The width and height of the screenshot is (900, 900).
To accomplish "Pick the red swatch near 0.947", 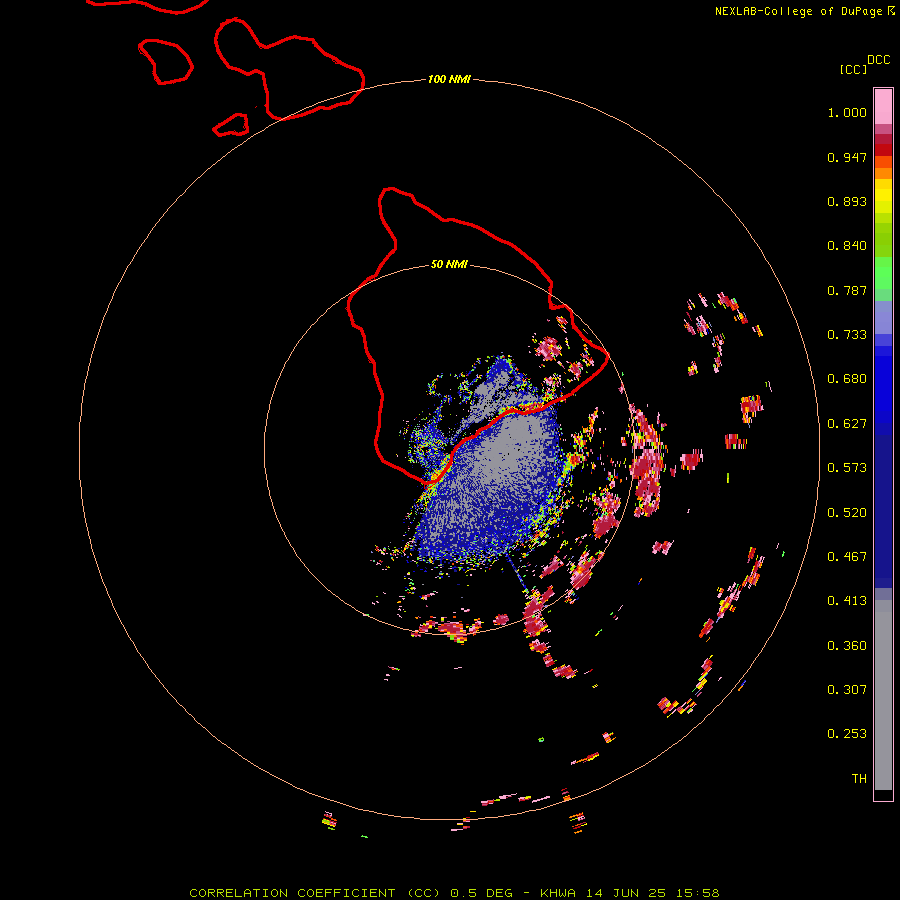I will click(x=883, y=150).
